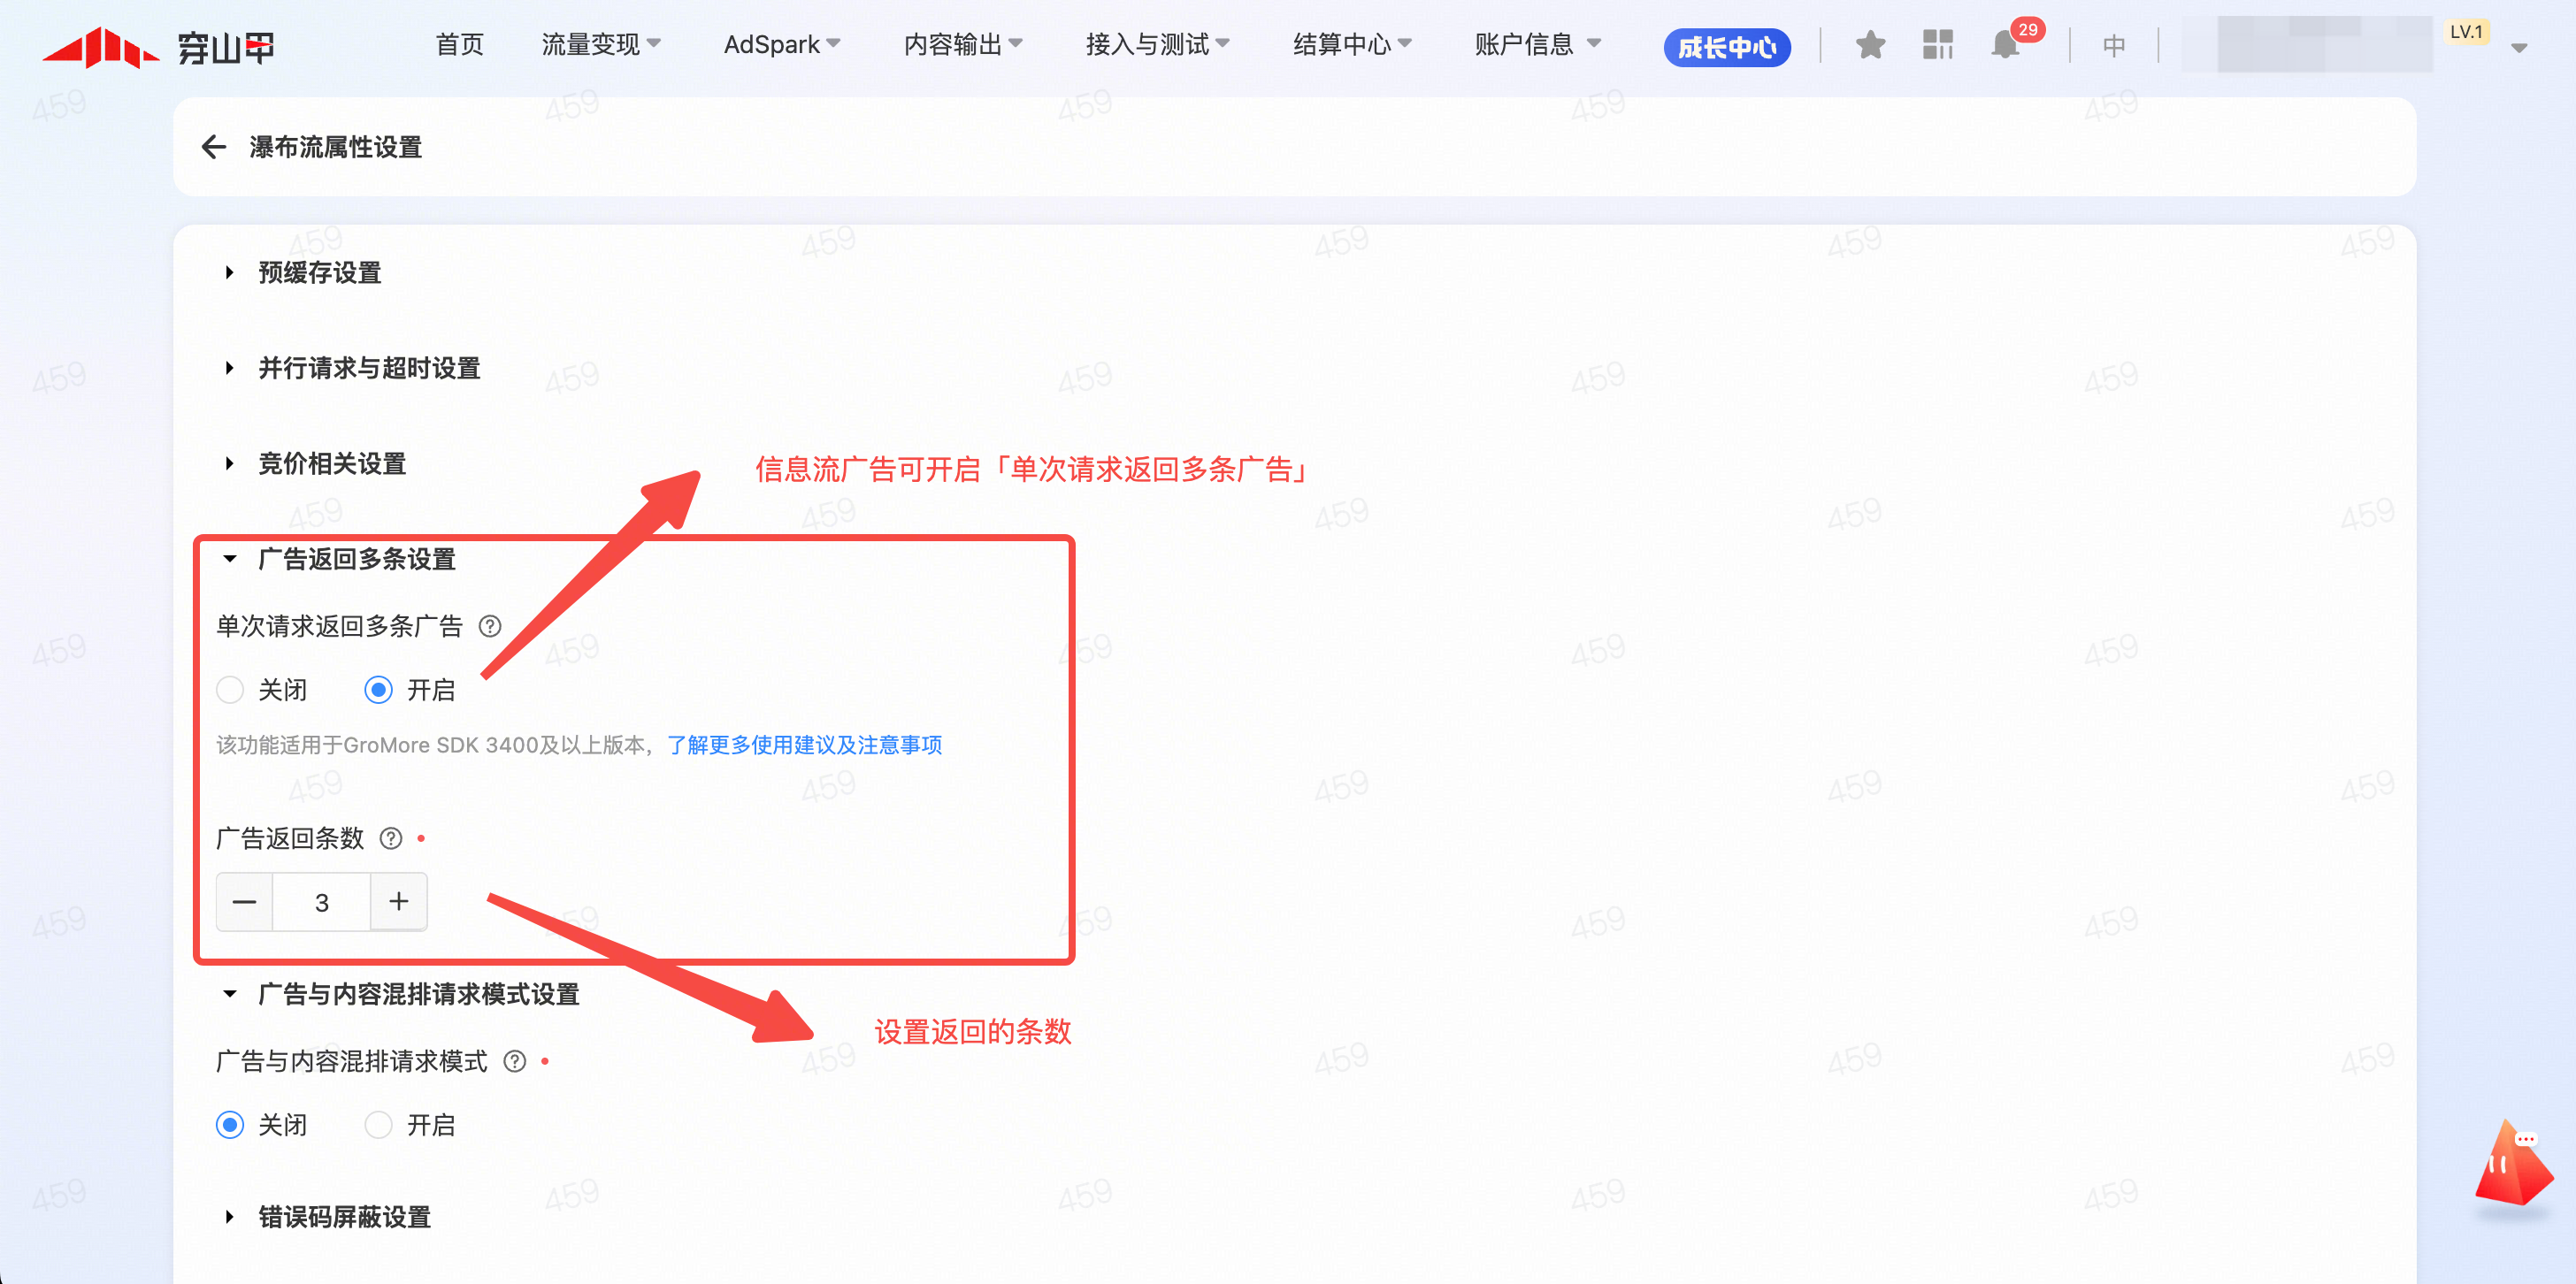Click the help icon beside 广告返回条数
Viewport: 2576px width, 1284px height.
(x=391, y=838)
